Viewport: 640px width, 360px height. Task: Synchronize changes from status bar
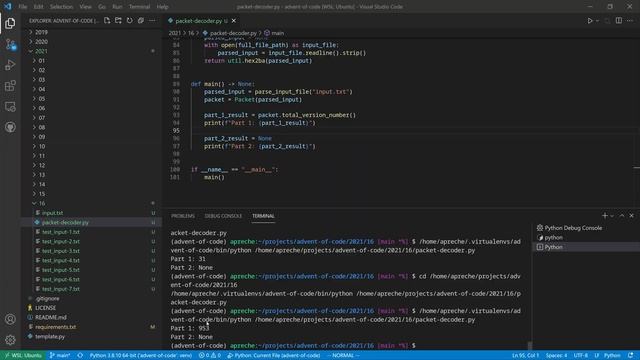click(x=80, y=355)
